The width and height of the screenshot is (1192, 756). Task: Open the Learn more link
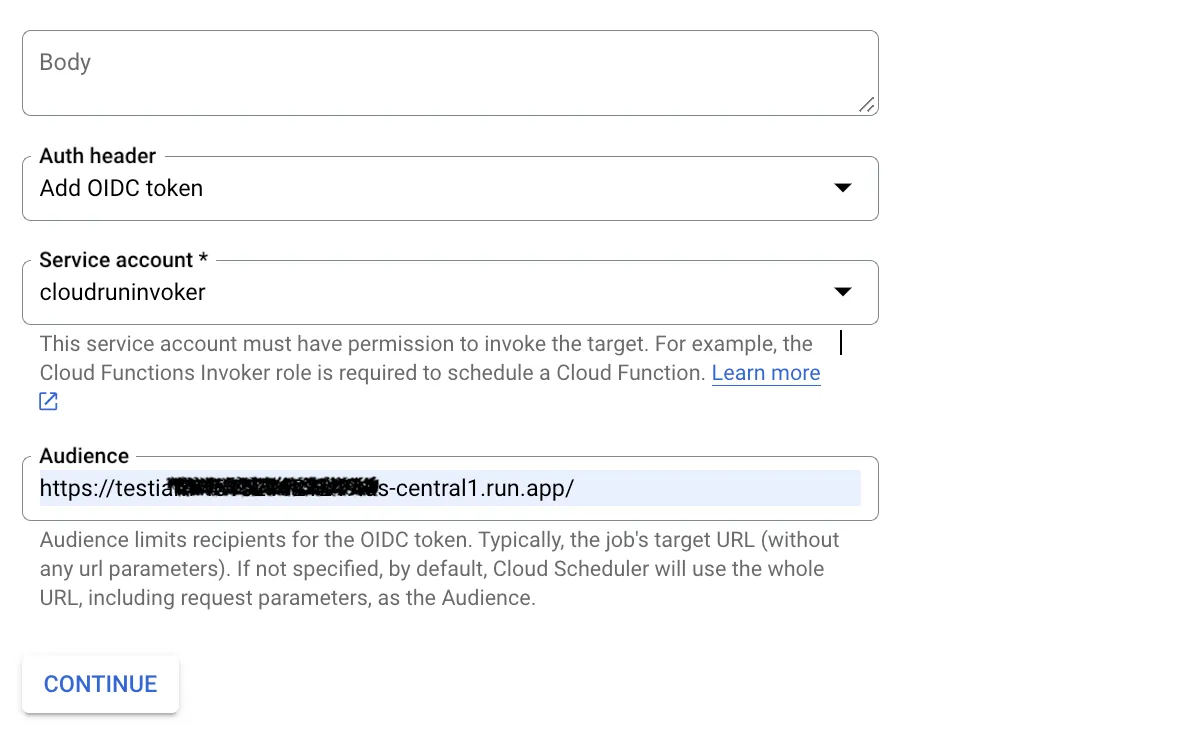coord(765,373)
